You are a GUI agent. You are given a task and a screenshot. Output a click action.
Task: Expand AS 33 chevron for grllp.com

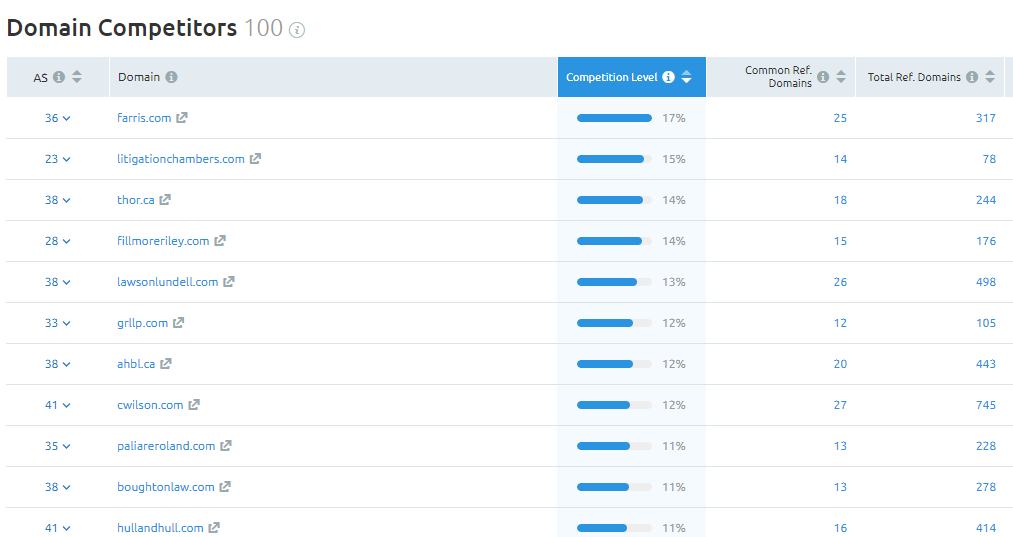coord(67,323)
